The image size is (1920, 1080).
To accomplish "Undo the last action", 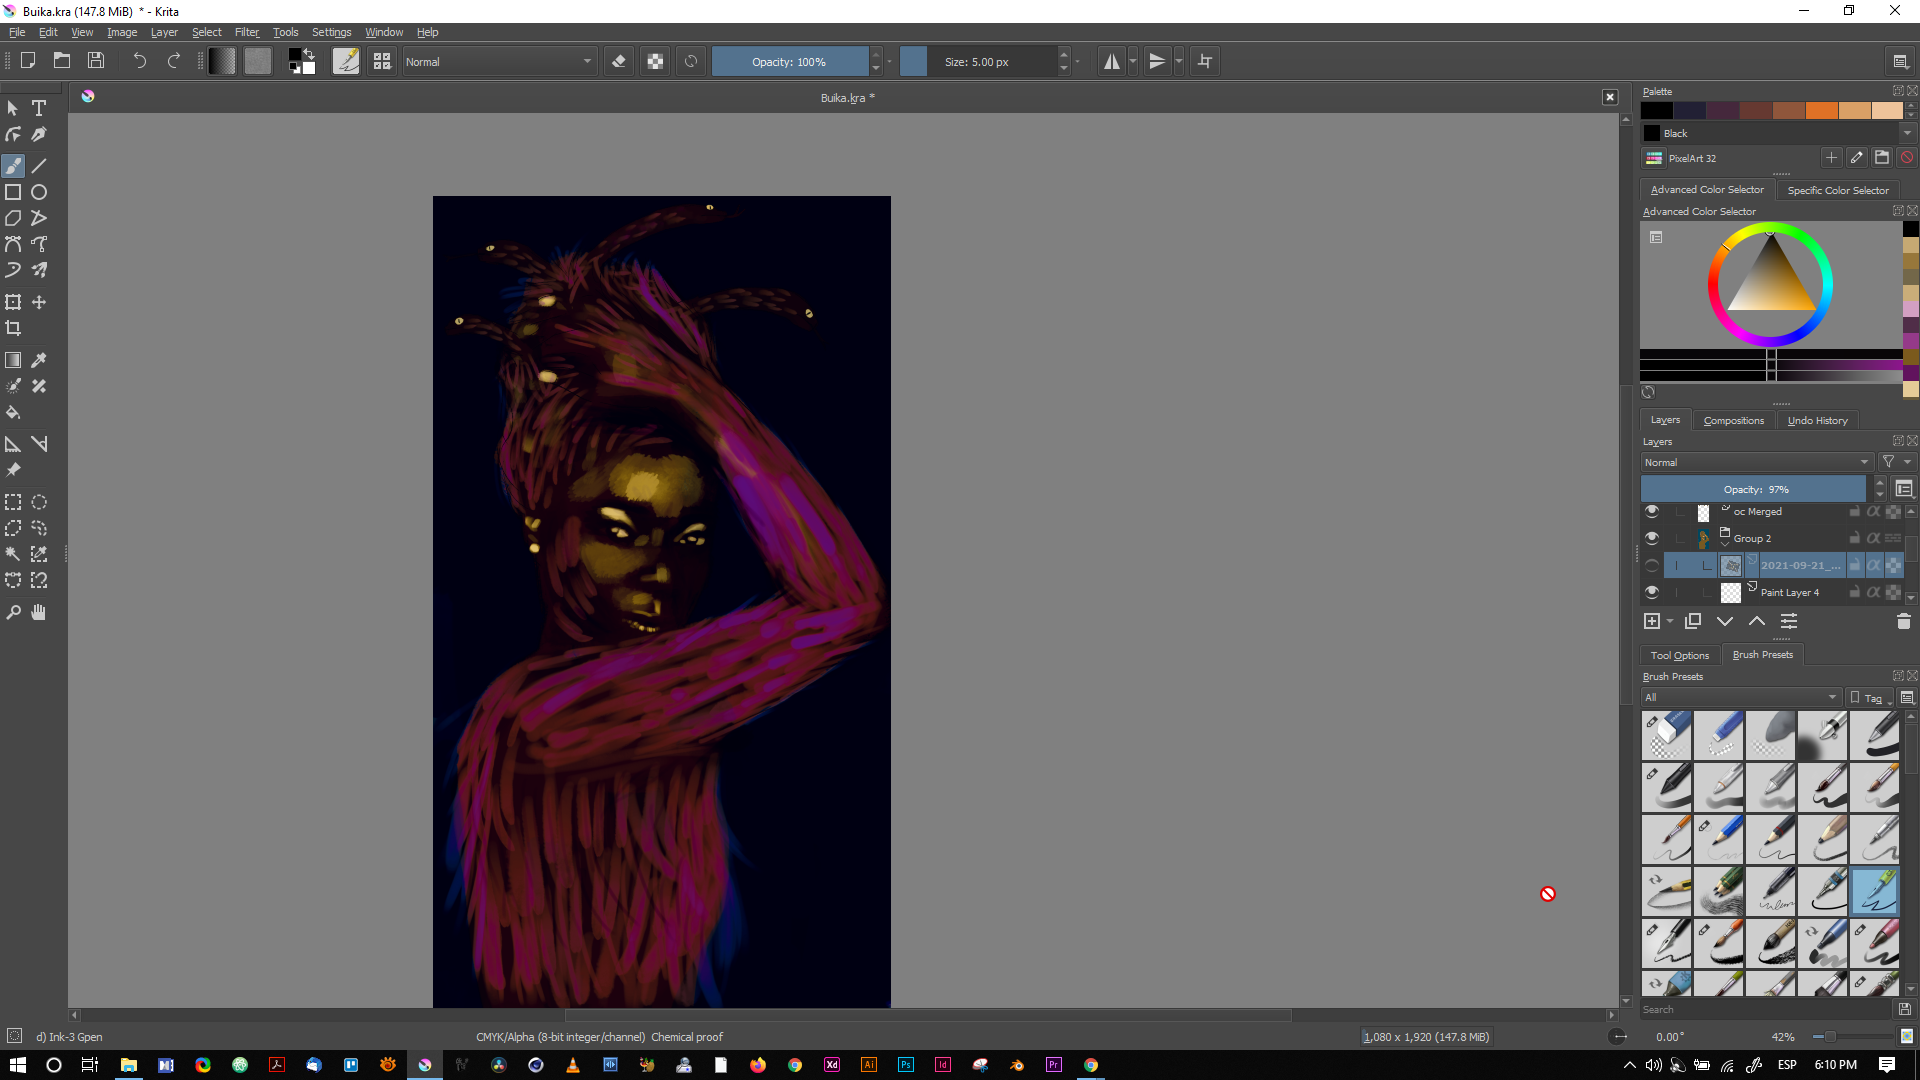I will [x=140, y=61].
